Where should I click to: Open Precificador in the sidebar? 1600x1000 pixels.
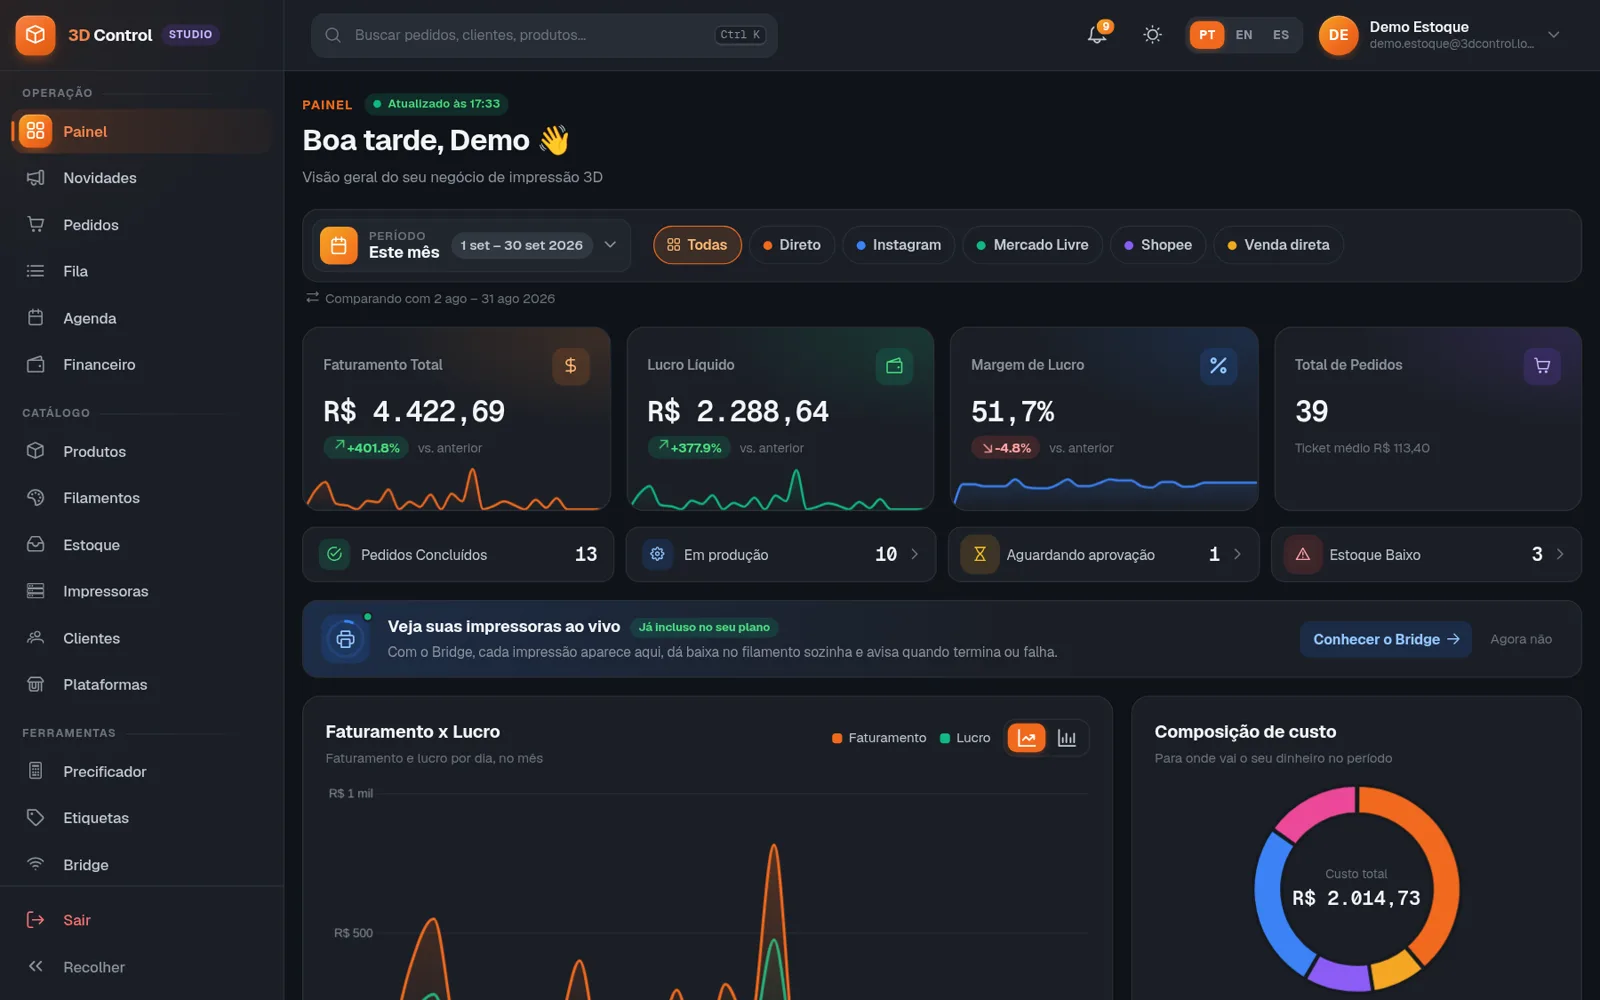click(x=142, y=771)
